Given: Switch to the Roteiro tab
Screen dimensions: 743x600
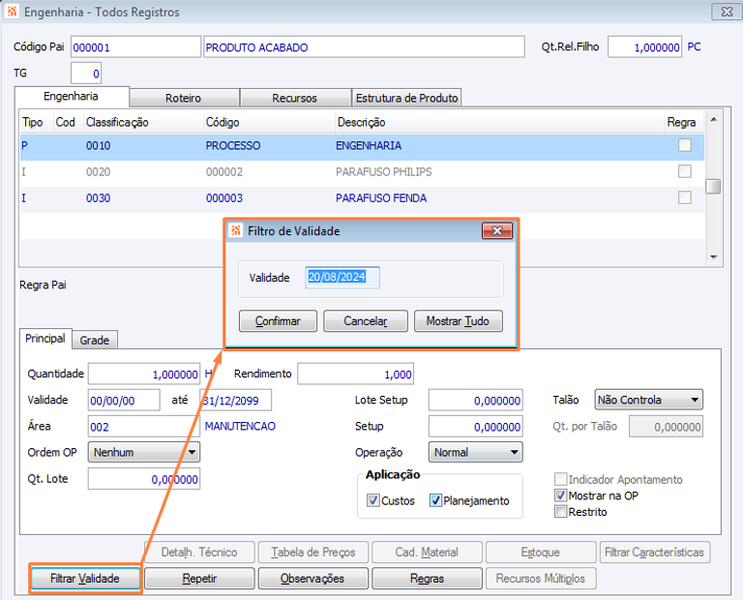Looking at the screenshot, I should (x=183, y=98).
